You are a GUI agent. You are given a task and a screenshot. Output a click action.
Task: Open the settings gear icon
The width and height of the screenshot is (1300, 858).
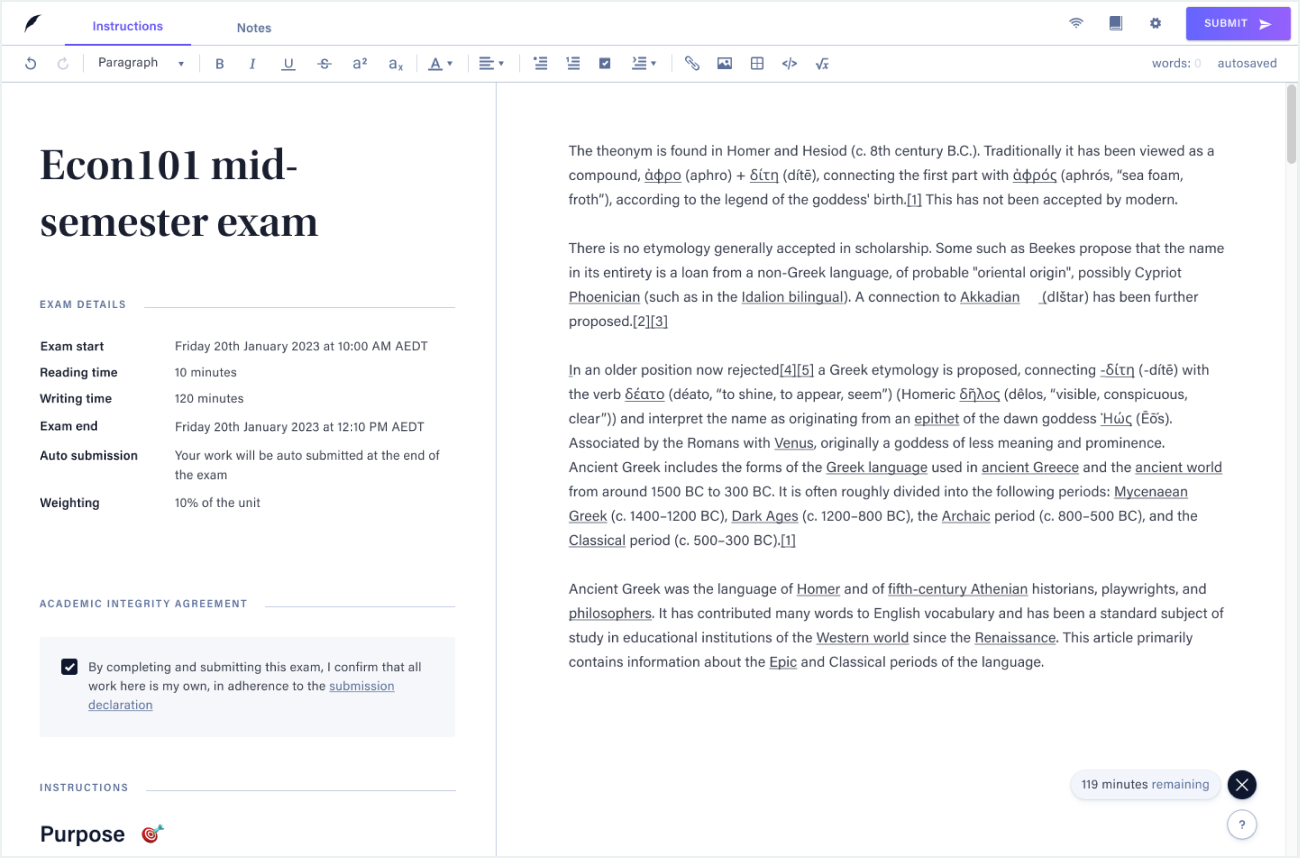click(1155, 24)
